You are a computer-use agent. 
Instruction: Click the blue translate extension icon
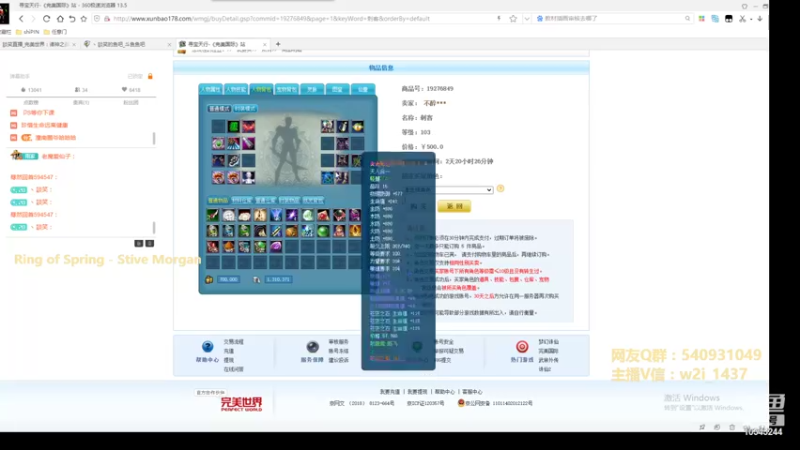click(x=715, y=18)
